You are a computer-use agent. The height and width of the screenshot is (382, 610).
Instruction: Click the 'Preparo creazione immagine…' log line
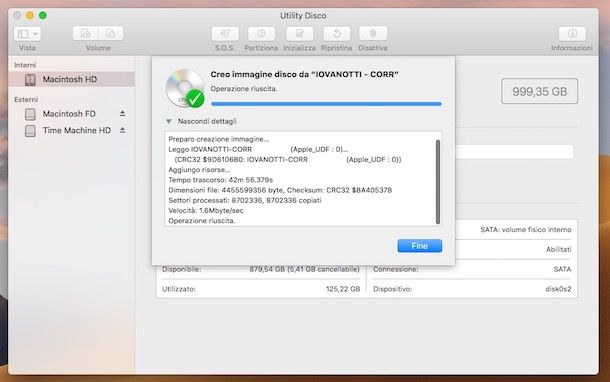[x=219, y=139]
